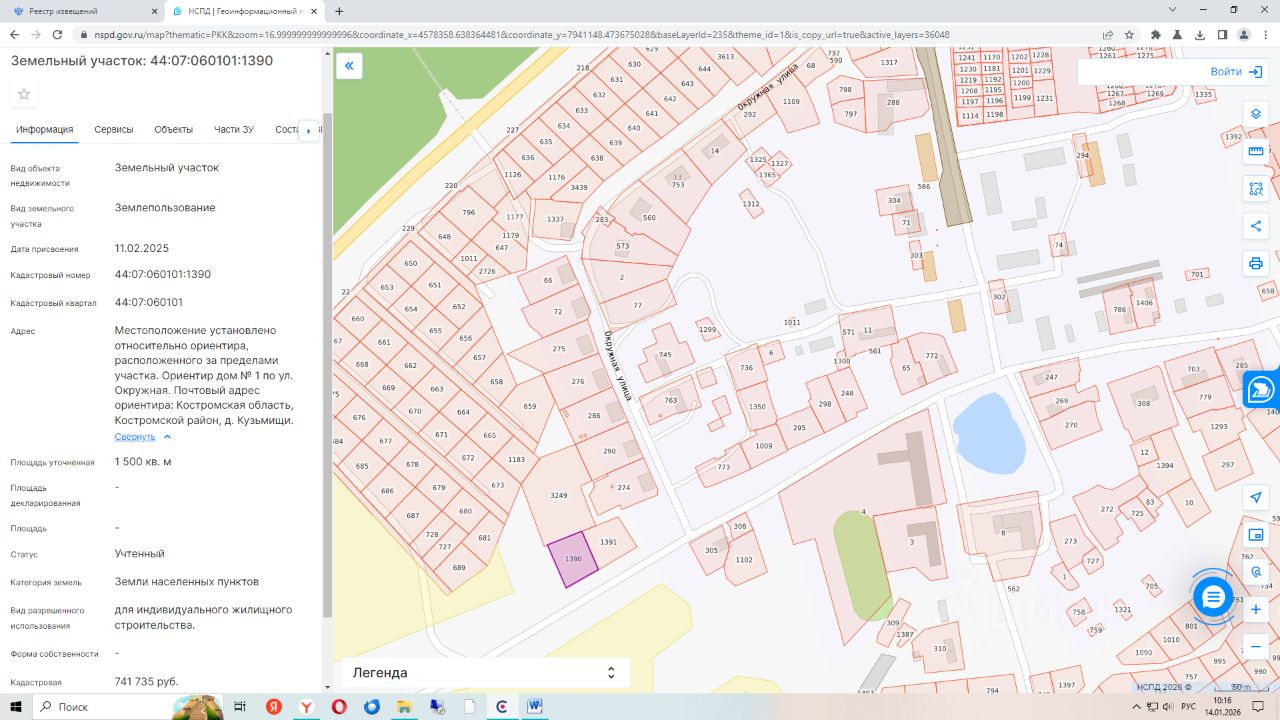Viewport: 1280px width, 720px height.
Task: Print the map with printer icon
Action: (1256, 264)
